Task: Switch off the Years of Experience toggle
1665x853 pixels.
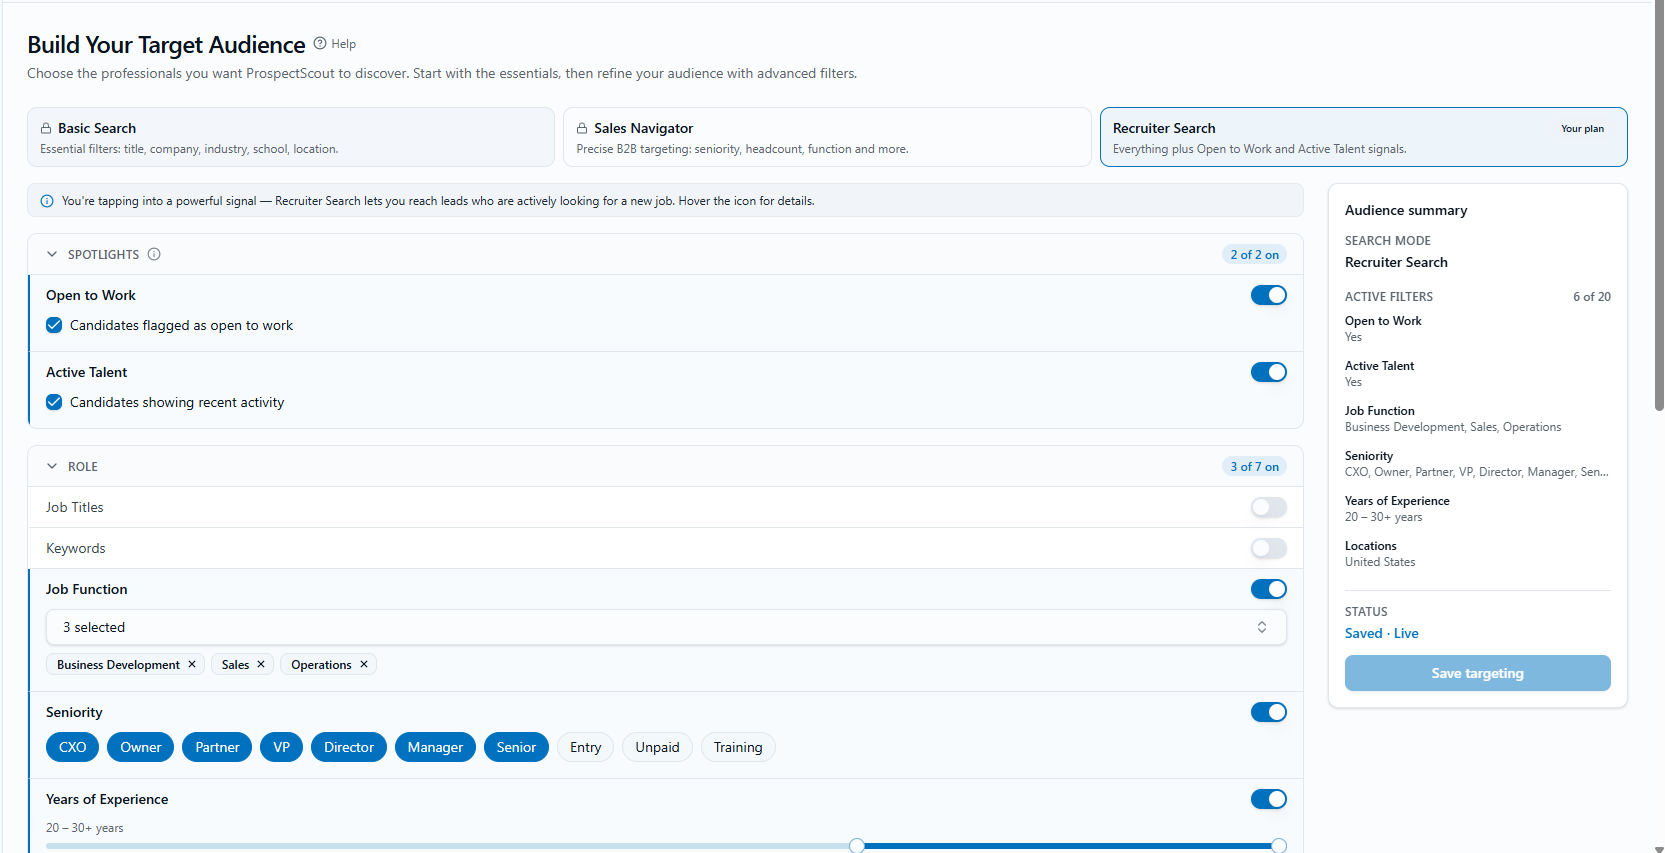Action: (1269, 799)
